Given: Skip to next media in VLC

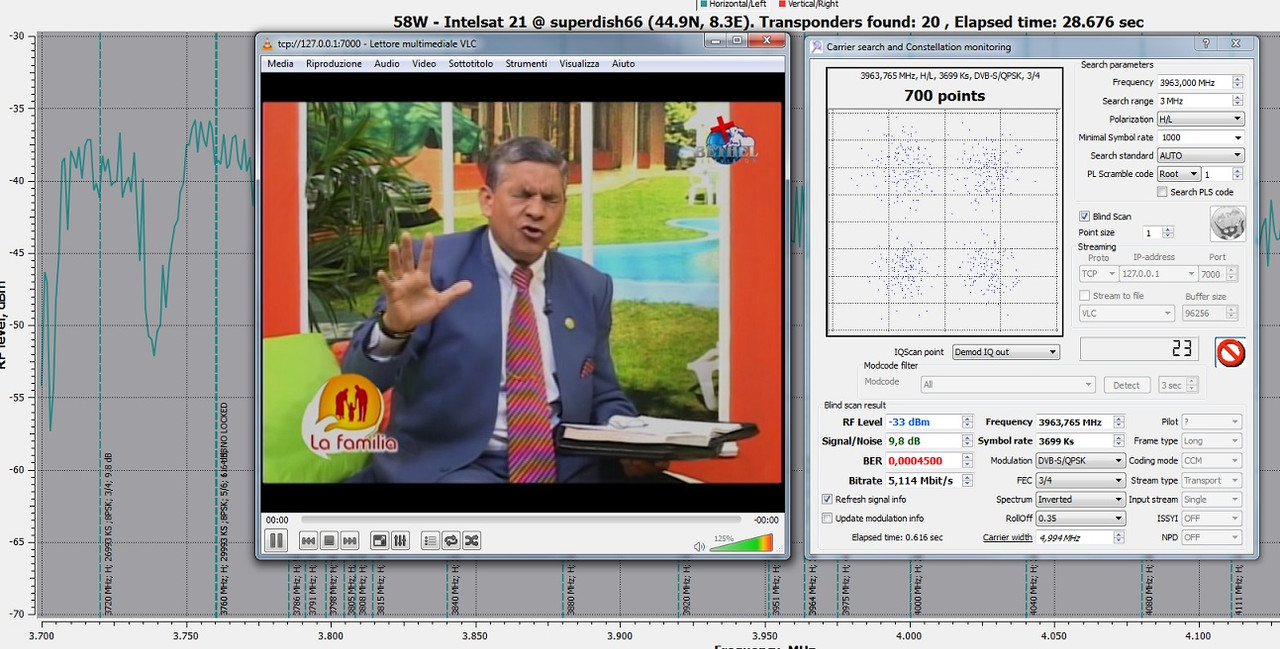Looking at the screenshot, I should [x=350, y=541].
